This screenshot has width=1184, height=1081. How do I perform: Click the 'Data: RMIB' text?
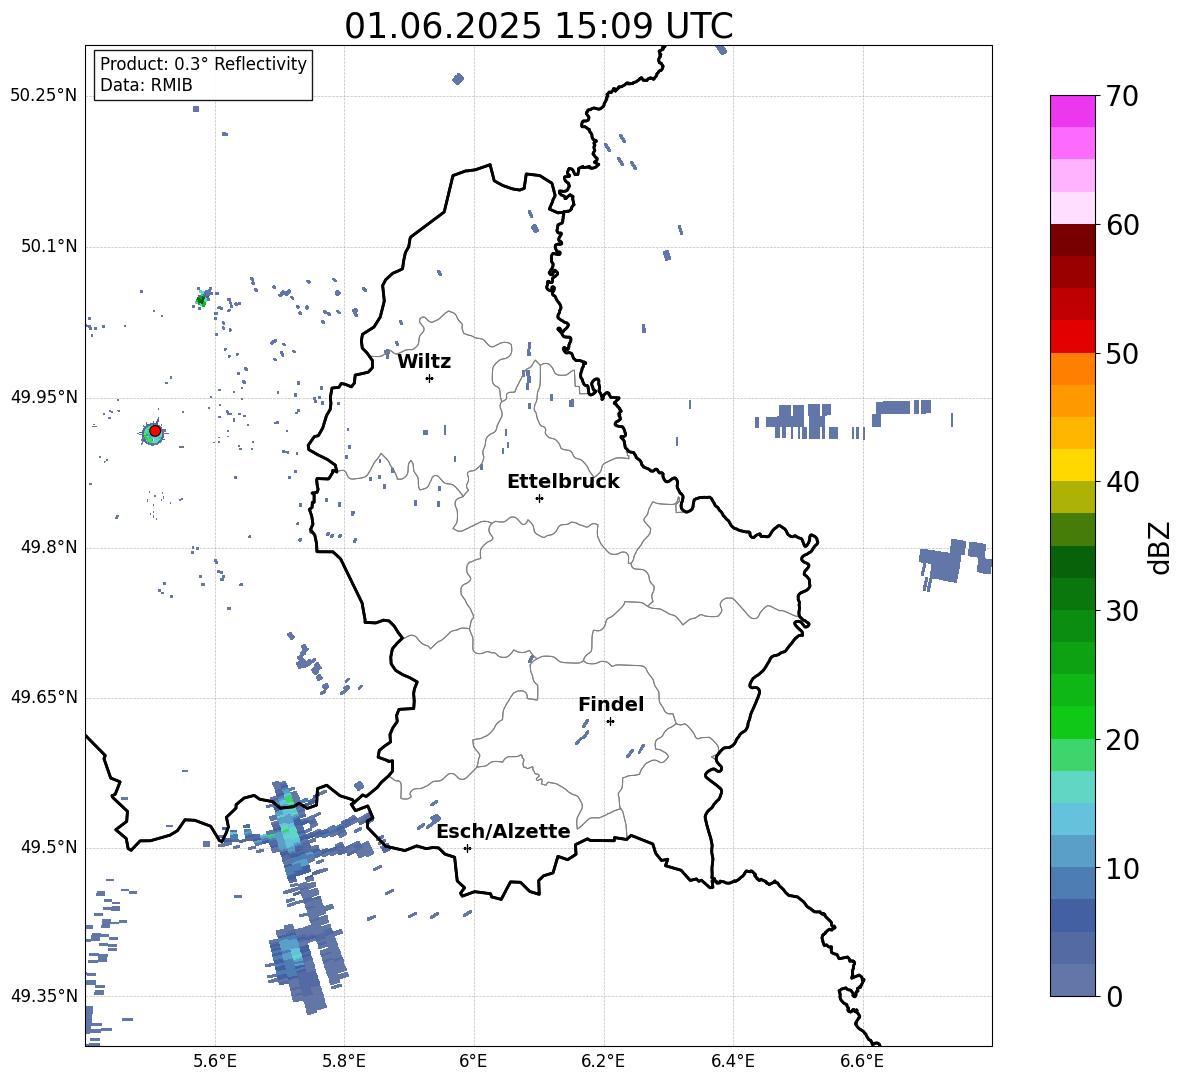point(146,85)
